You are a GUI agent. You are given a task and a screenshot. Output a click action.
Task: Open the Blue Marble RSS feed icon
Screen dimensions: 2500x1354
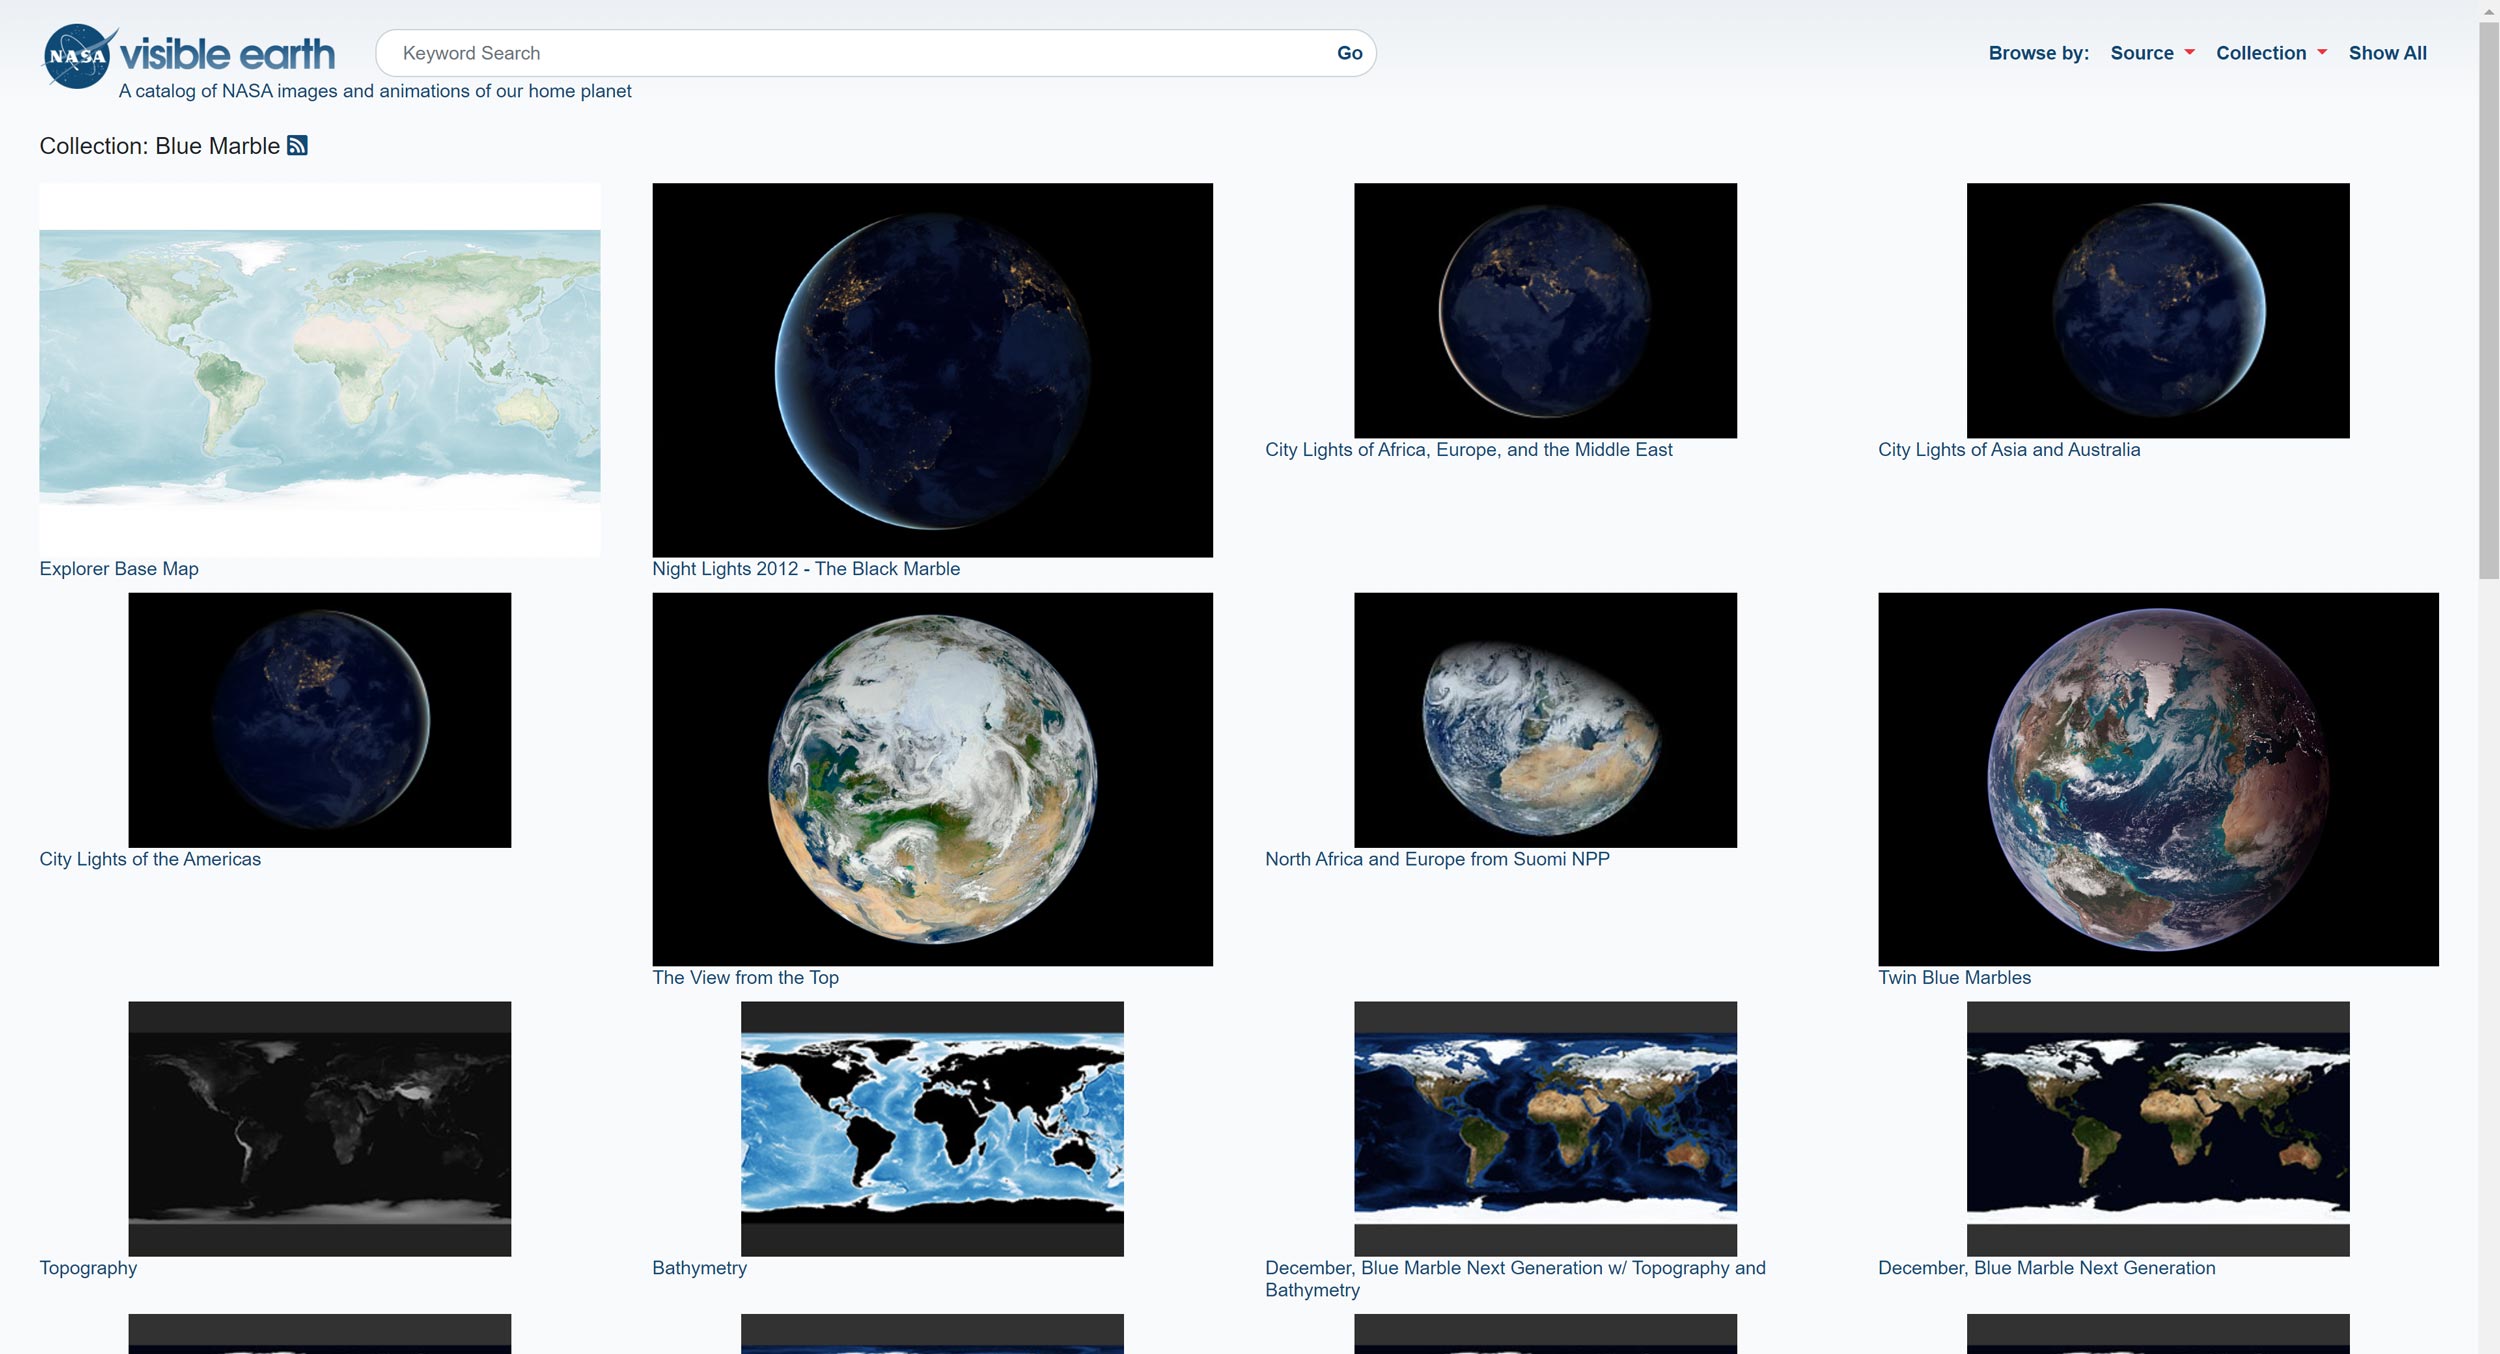[297, 146]
